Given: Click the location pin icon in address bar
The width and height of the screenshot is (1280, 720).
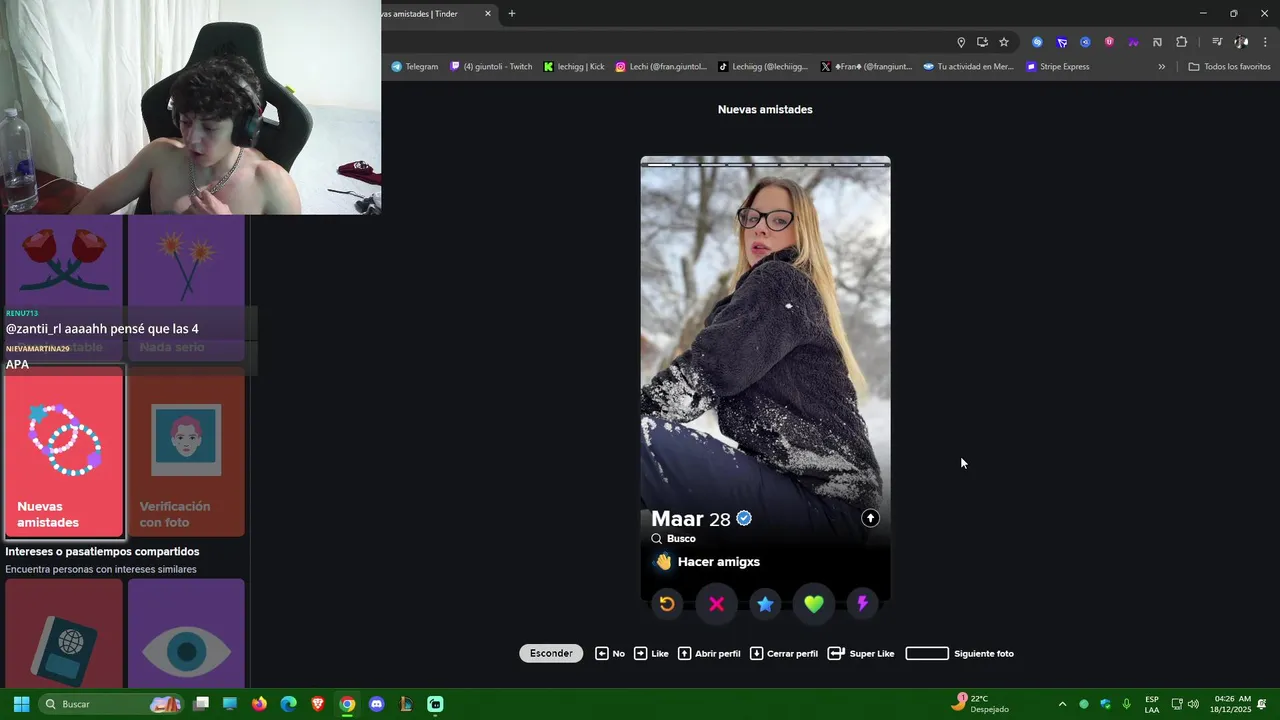Looking at the screenshot, I should (x=961, y=42).
